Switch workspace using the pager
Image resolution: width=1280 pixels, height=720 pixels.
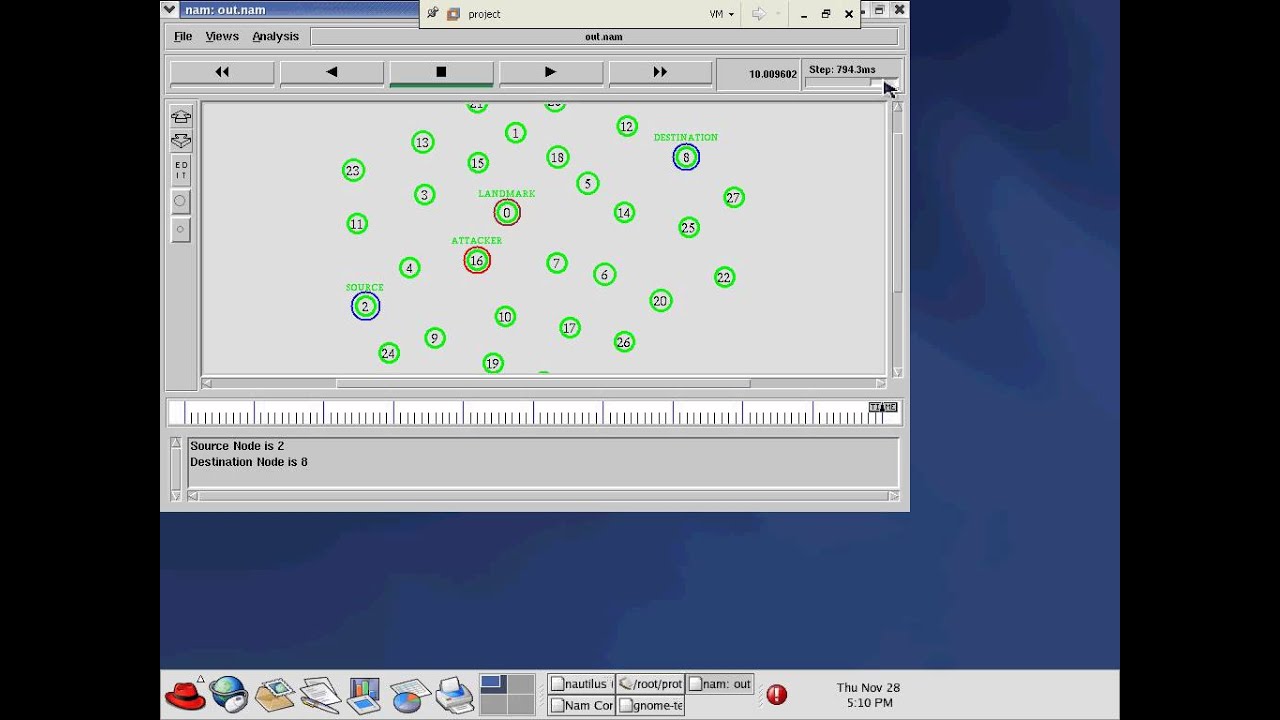pyautogui.click(x=508, y=694)
